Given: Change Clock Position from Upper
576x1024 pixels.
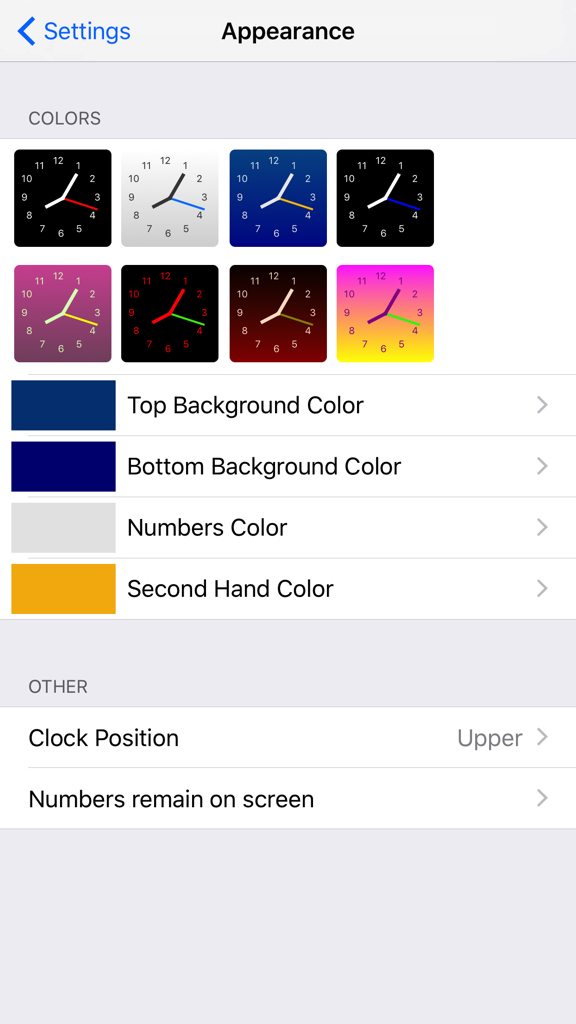Looking at the screenshot, I should click(489, 737).
